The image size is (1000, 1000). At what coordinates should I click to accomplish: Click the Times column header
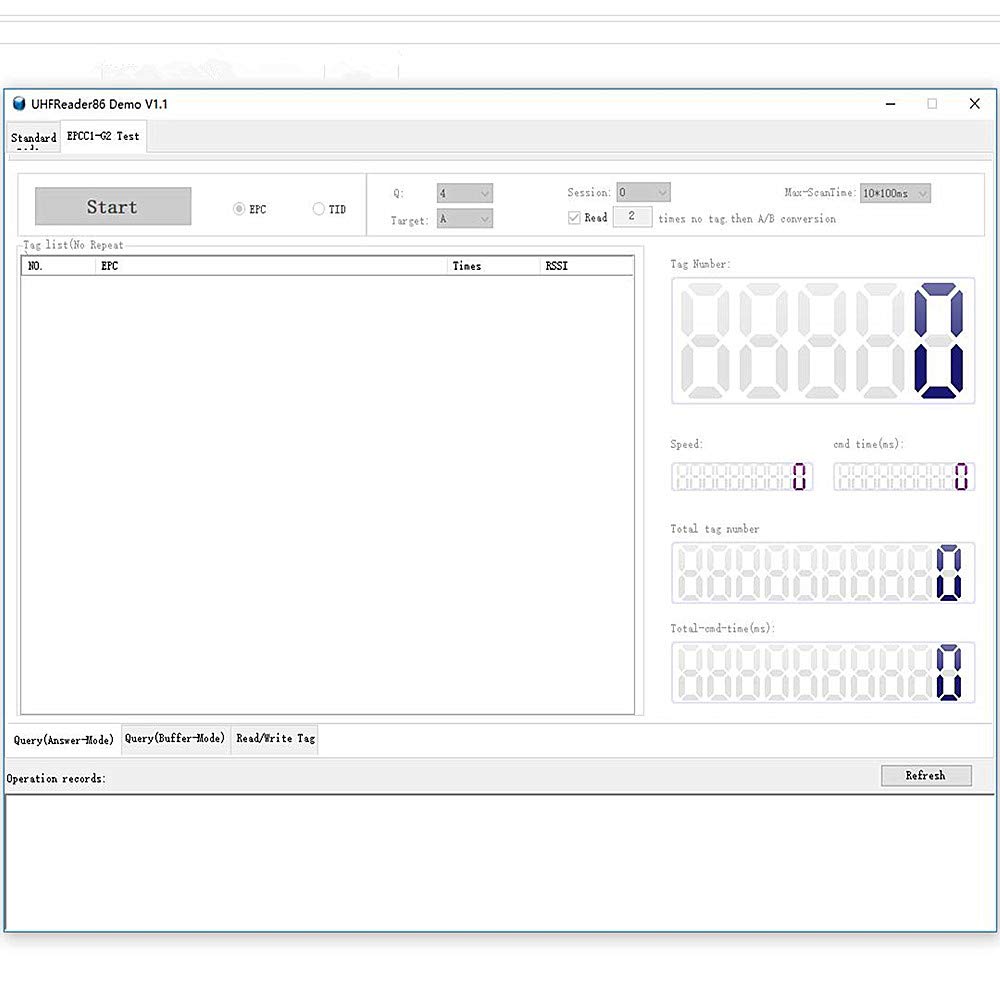pyautogui.click(x=494, y=266)
